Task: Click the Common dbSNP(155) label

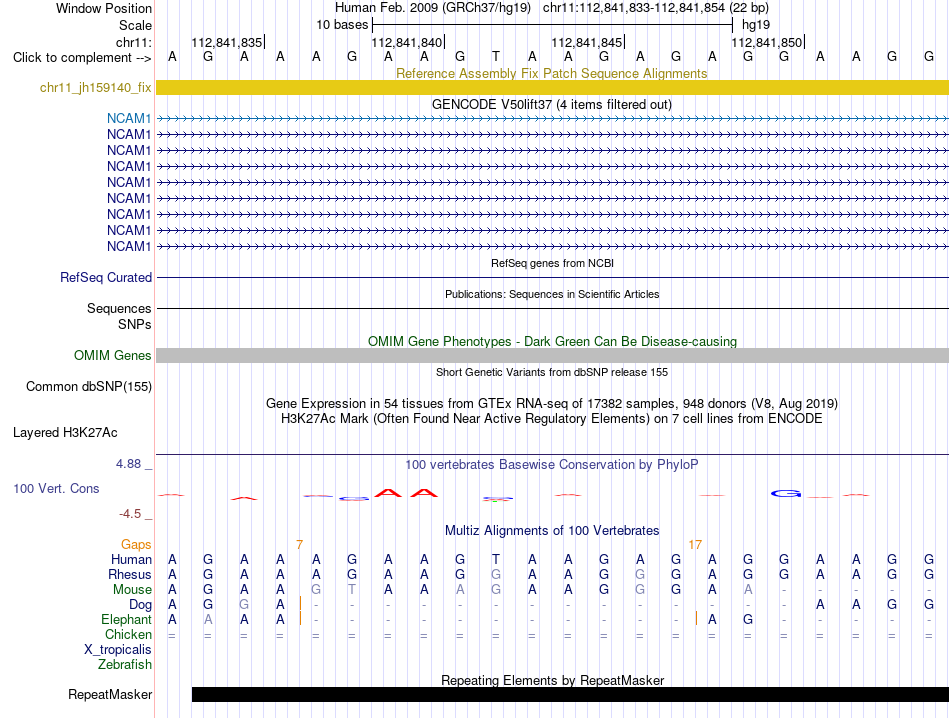Action: coord(88,387)
